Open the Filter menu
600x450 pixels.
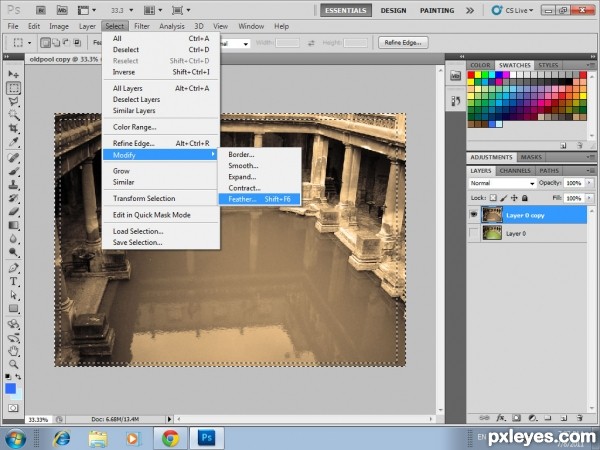[142, 26]
